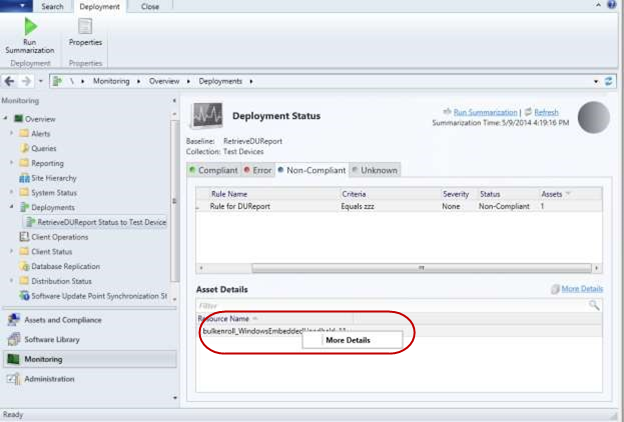Click the Asset Details Filter field
This screenshot has height=422, width=624.
390,305
